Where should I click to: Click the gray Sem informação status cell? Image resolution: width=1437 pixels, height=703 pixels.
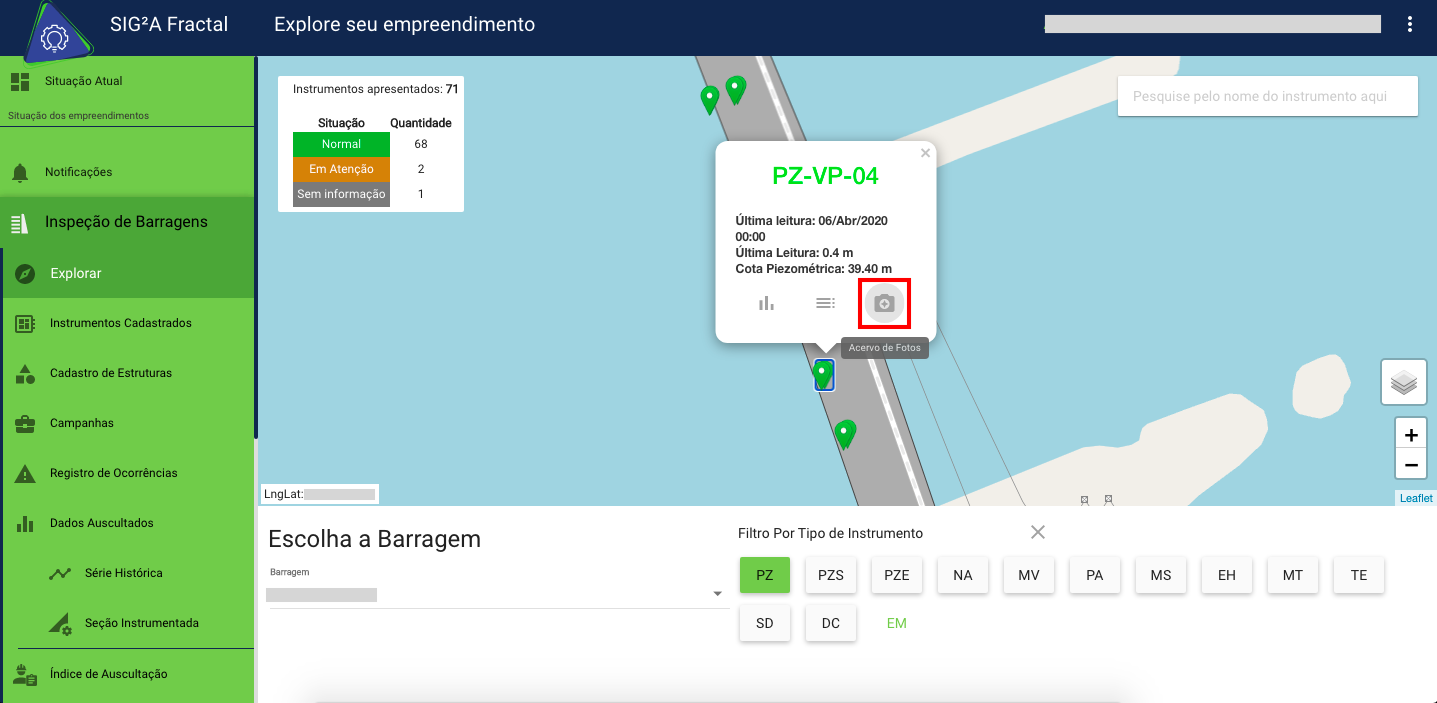pos(341,194)
